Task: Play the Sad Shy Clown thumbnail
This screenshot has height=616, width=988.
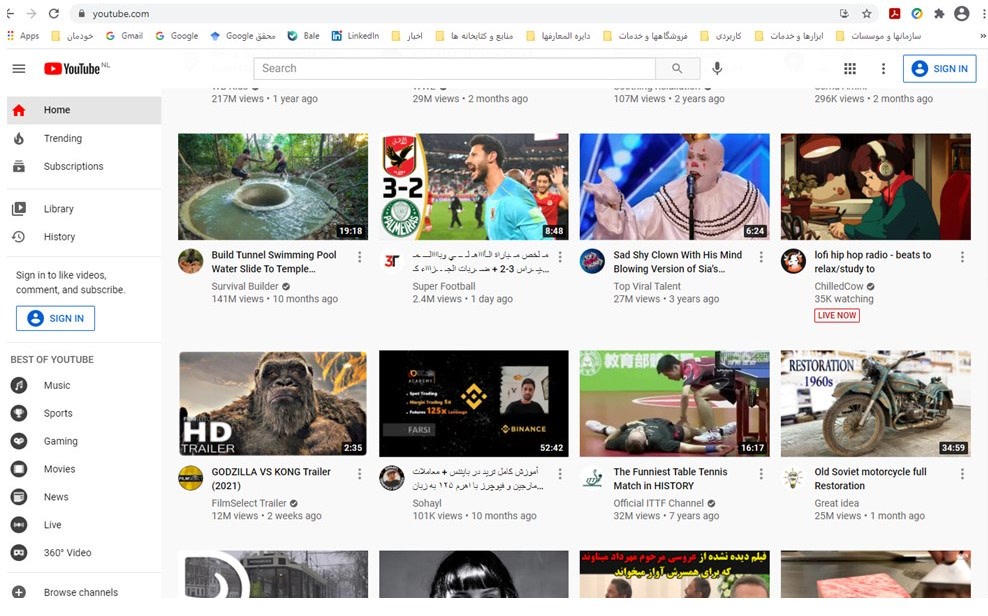Action: click(x=674, y=186)
